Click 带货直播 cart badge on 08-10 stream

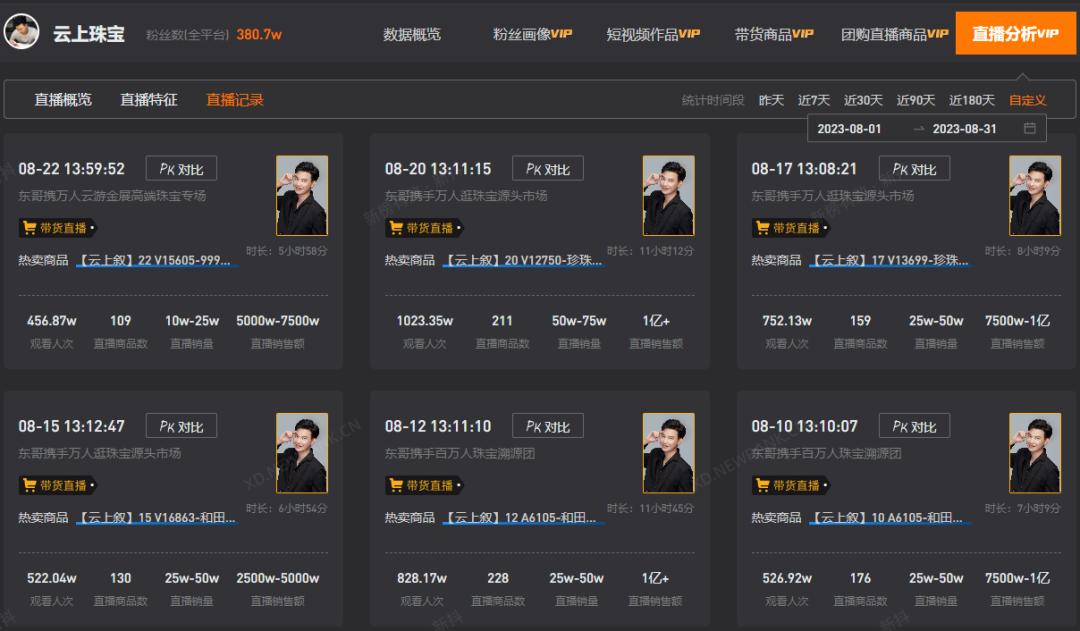(790, 485)
